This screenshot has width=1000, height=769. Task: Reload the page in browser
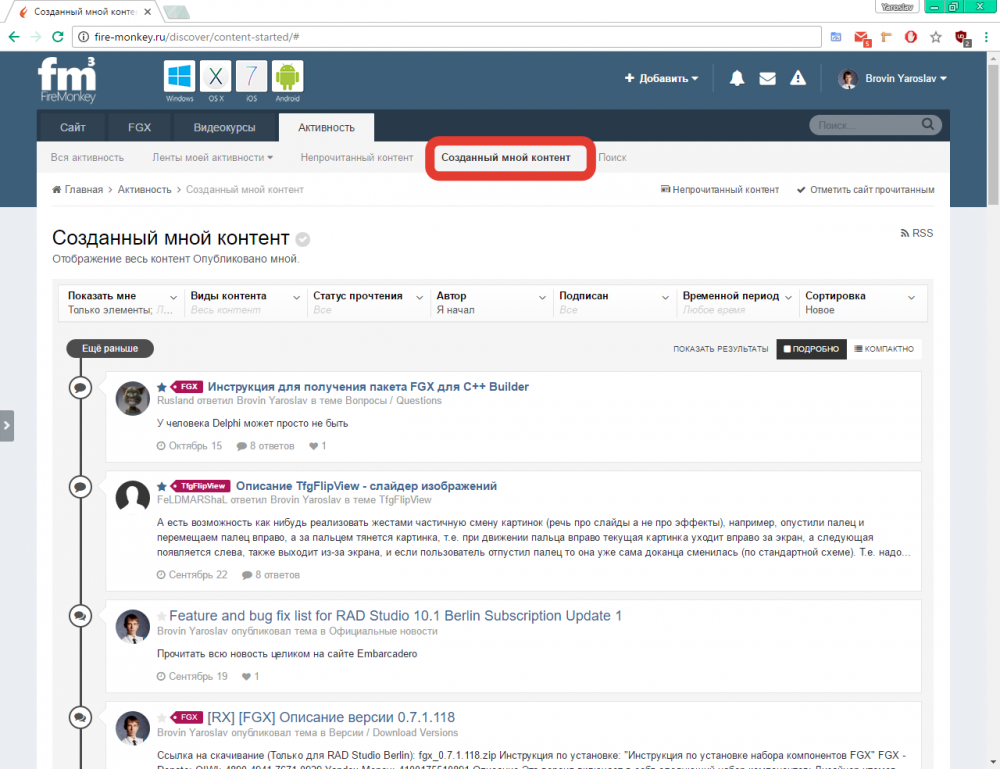(57, 37)
